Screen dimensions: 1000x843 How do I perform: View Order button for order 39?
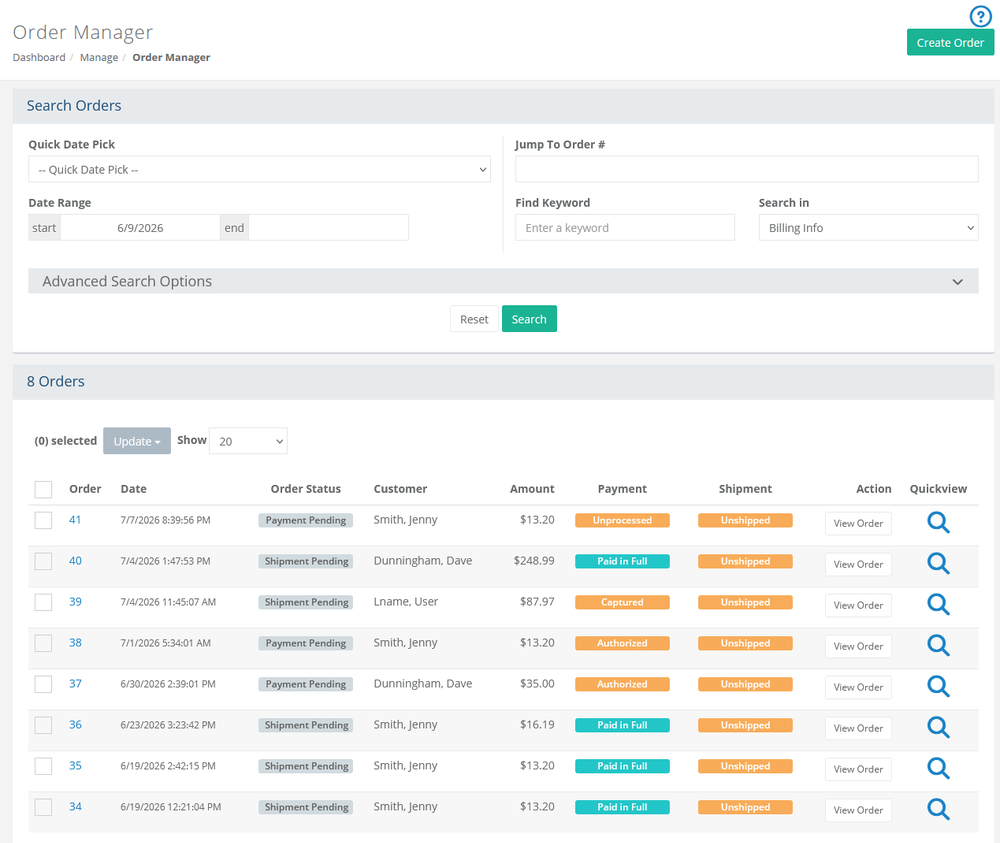(x=858, y=605)
